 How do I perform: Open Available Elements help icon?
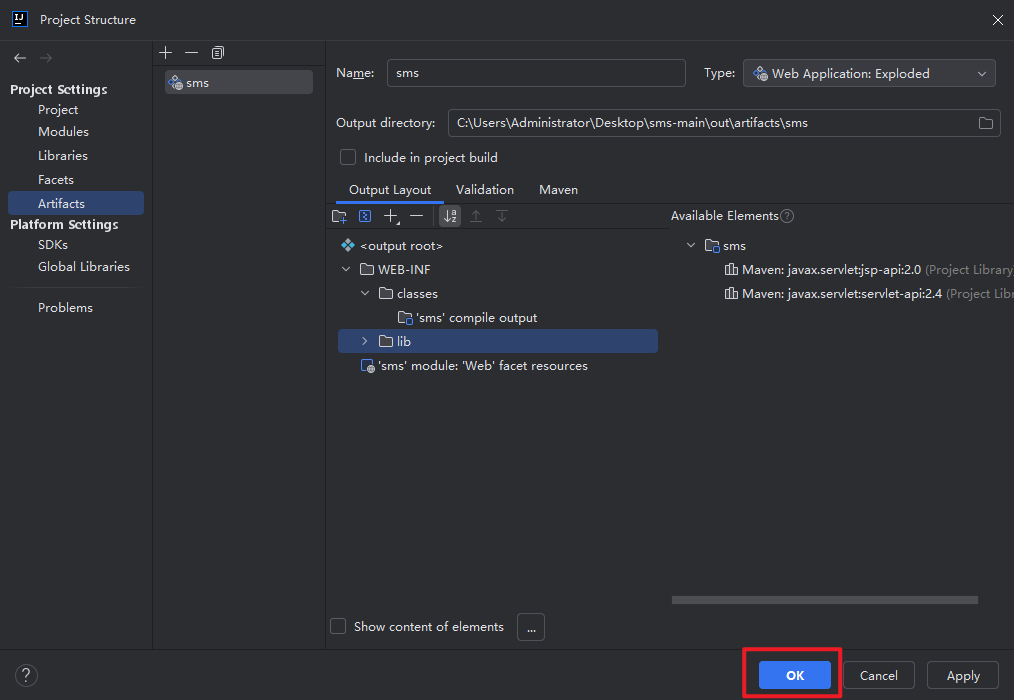pyautogui.click(x=787, y=216)
